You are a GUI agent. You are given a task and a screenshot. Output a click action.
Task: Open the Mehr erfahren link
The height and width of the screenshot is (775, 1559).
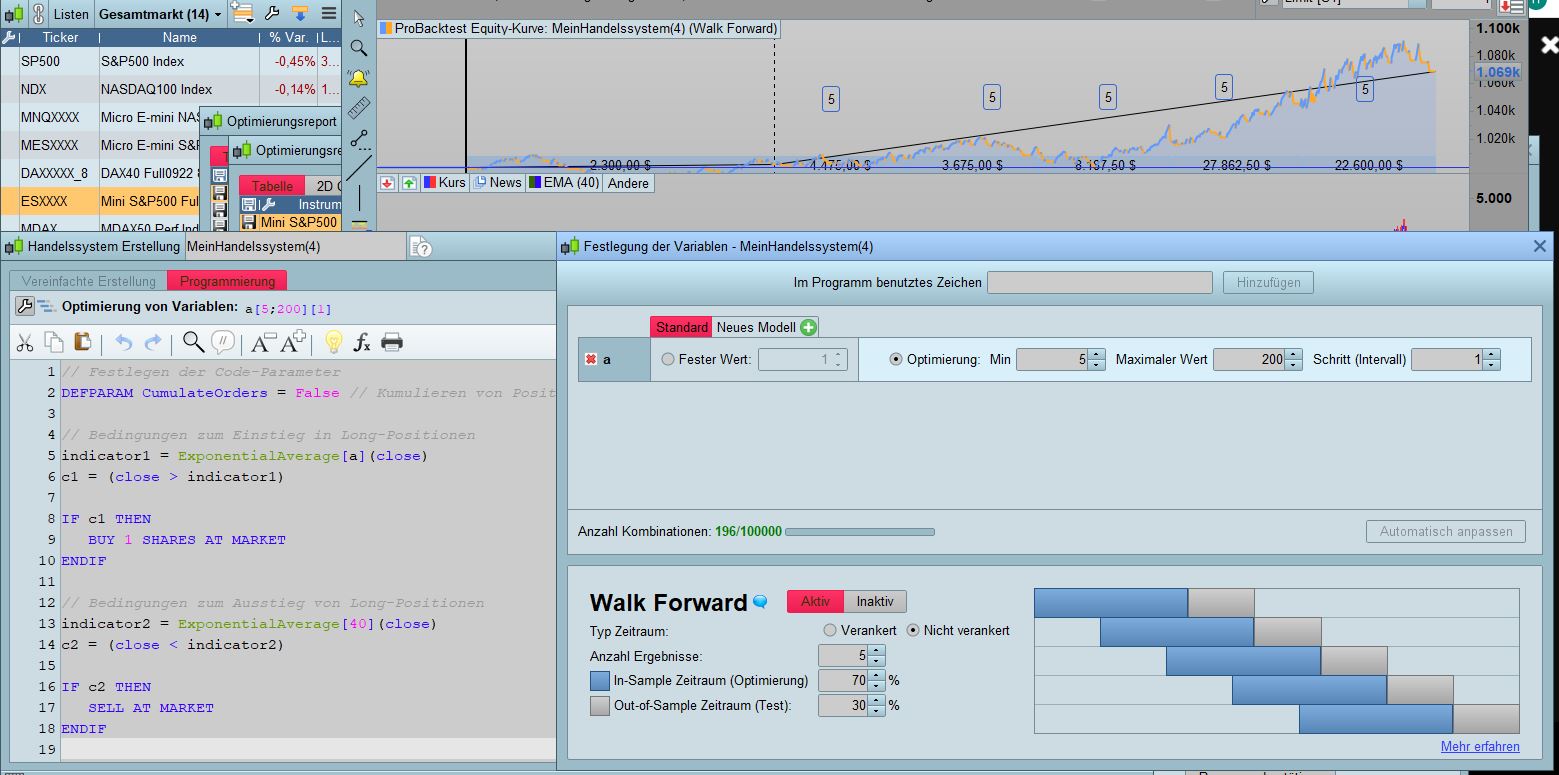tap(1480, 747)
